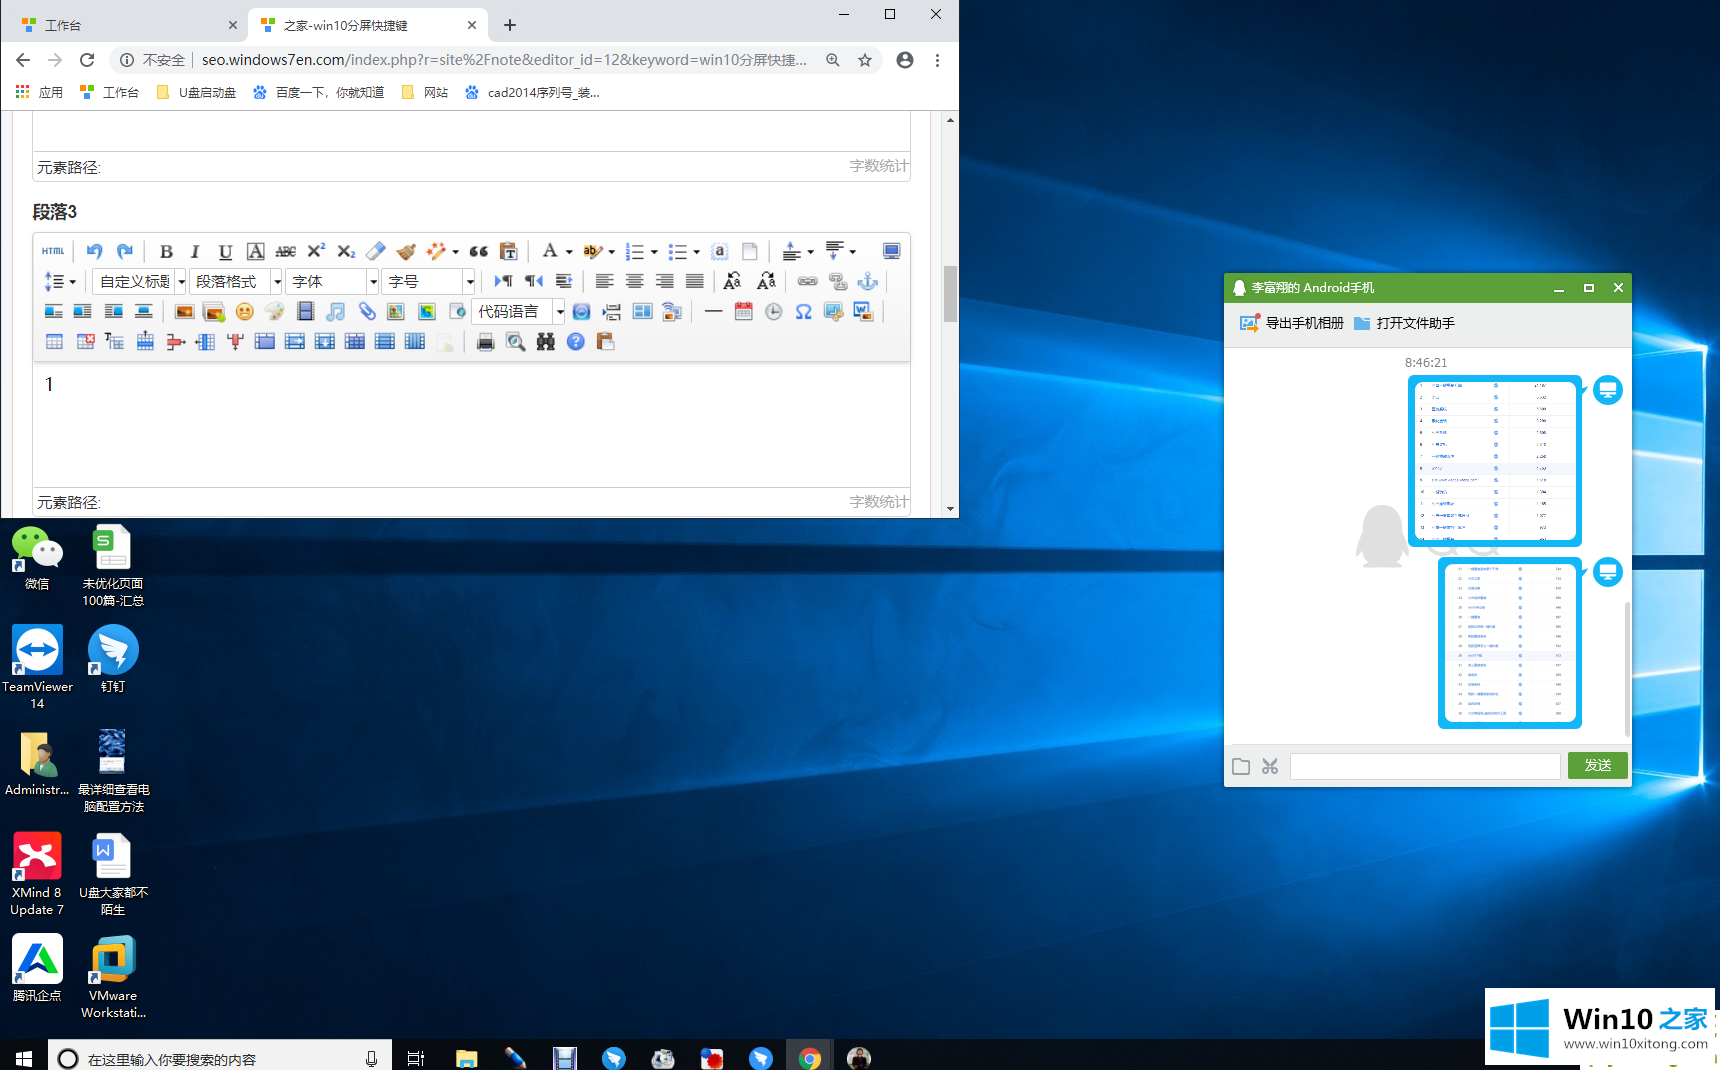The width and height of the screenshot is (1720, 1070).
Task: Insert music note icon
Action: coord(335,312)
